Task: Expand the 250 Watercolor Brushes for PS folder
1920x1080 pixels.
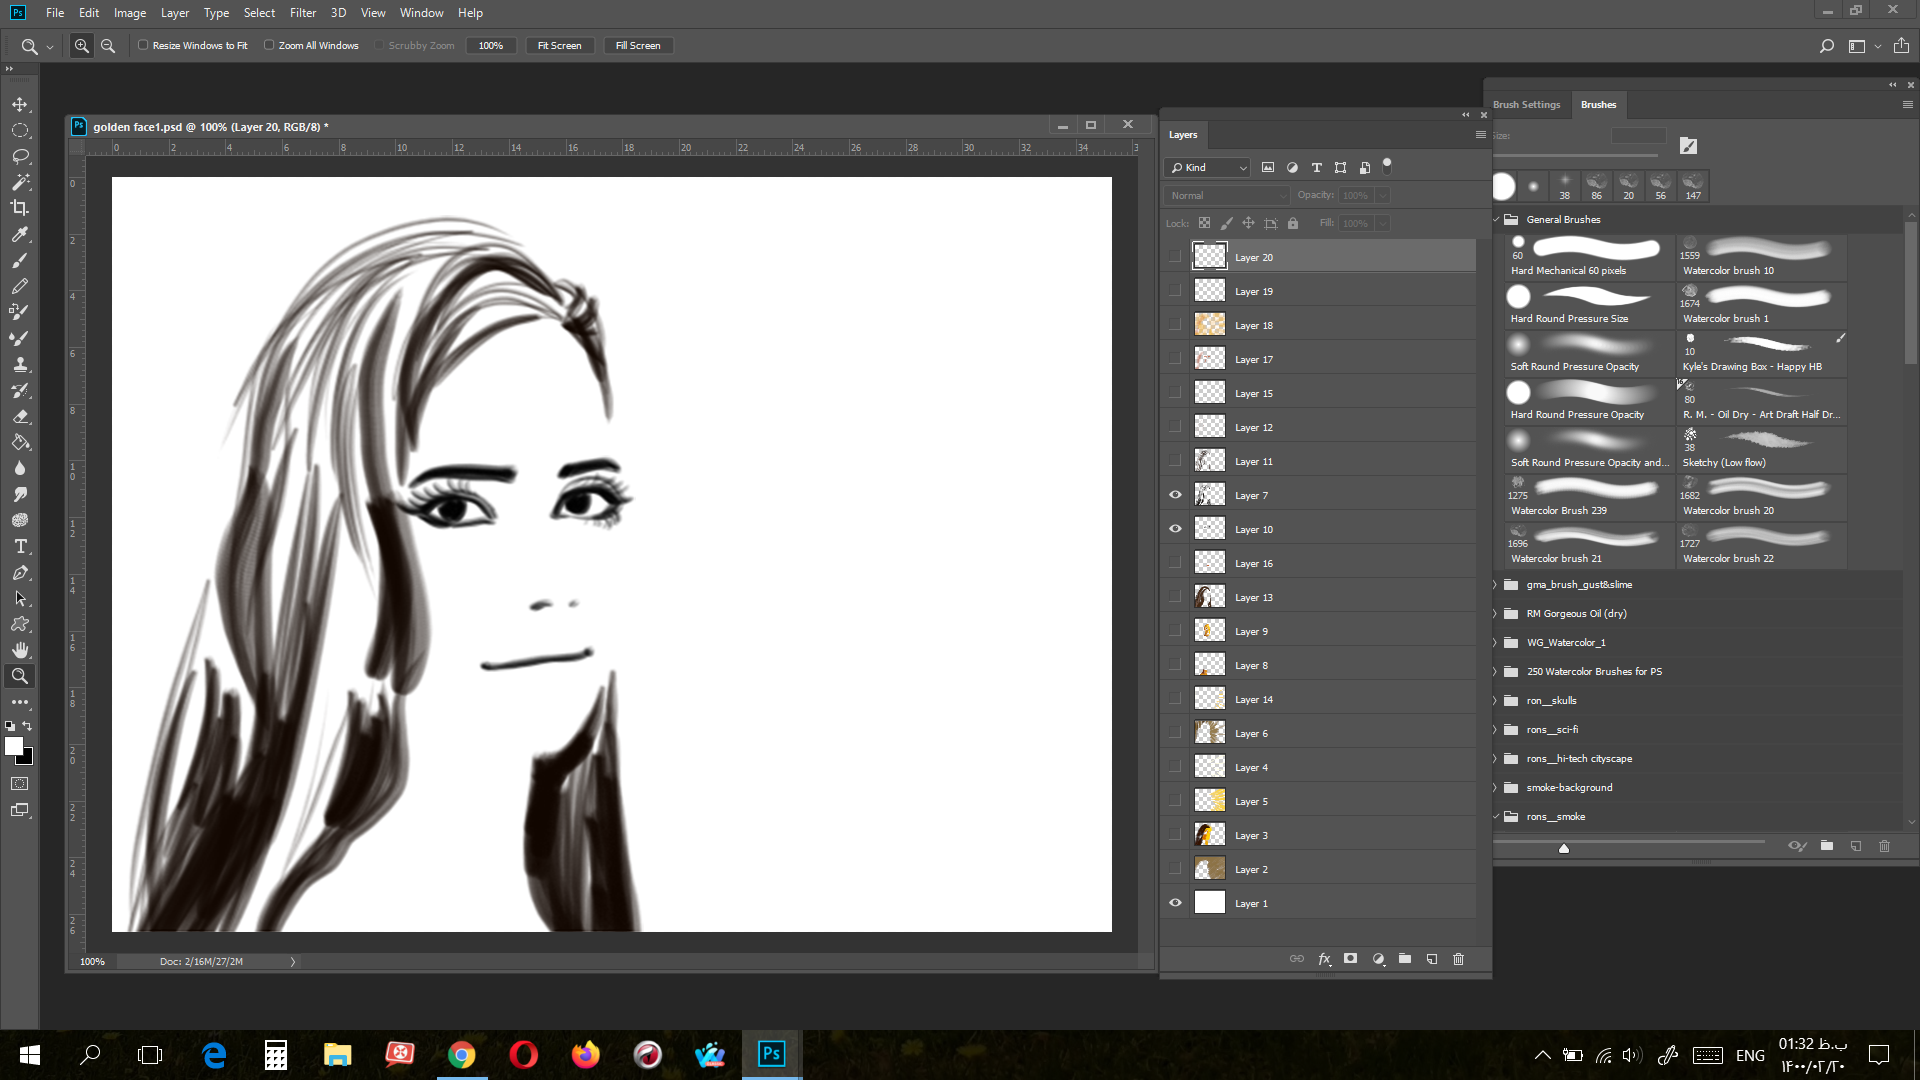Action: click(x=1497, y=672)
